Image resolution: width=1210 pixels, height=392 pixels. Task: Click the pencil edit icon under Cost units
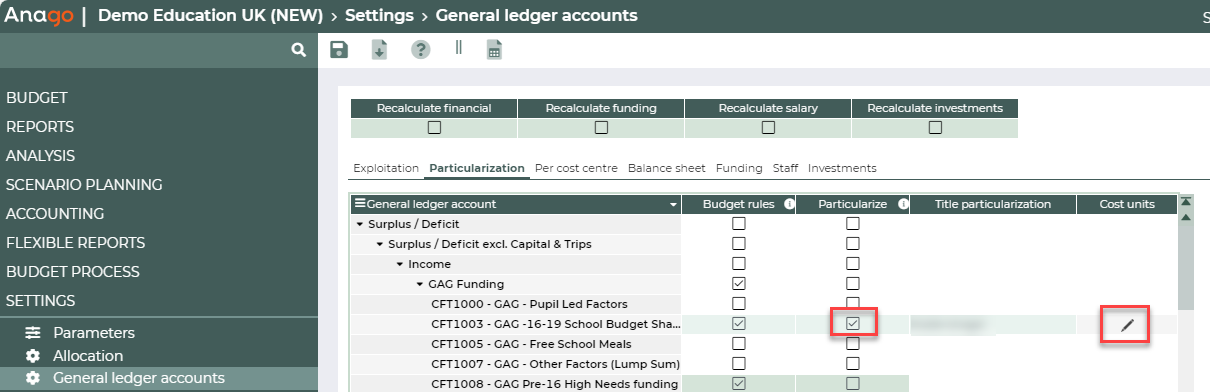click(x=1127, y=324)
